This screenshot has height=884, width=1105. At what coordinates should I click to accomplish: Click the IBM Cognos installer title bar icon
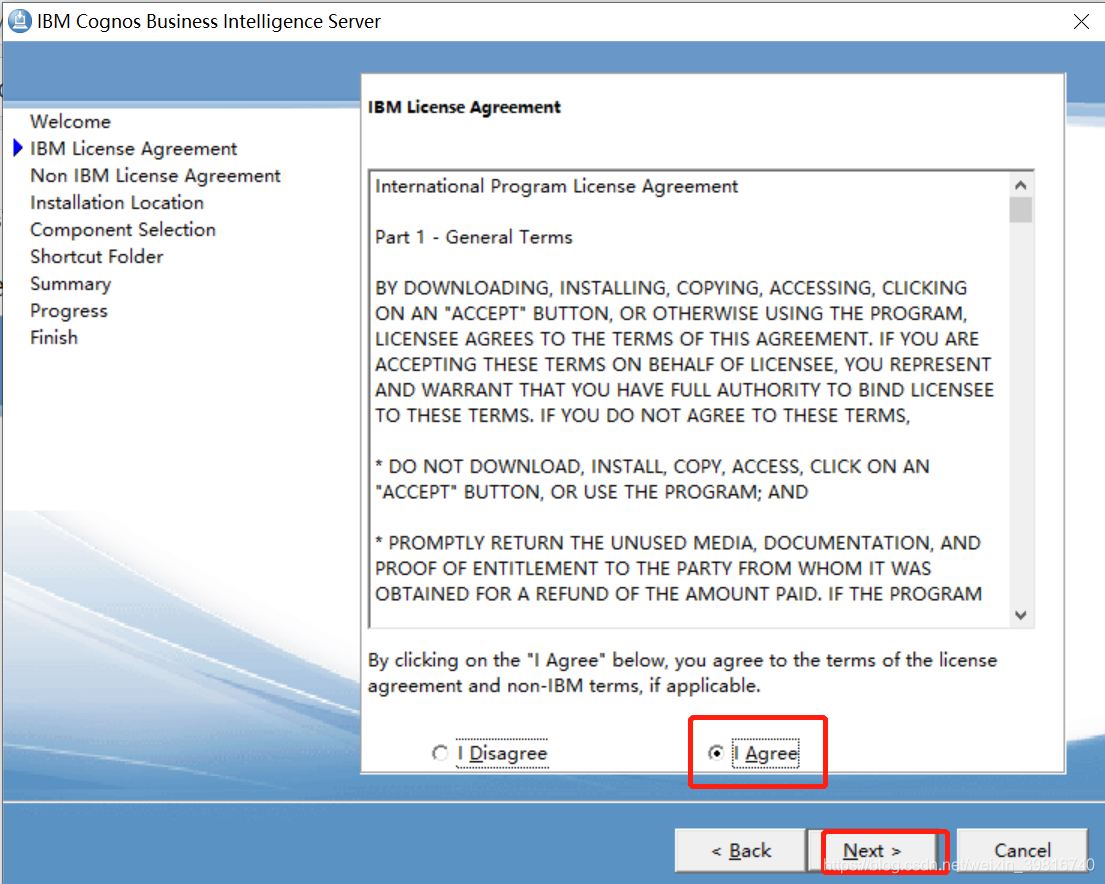(20, 20)
